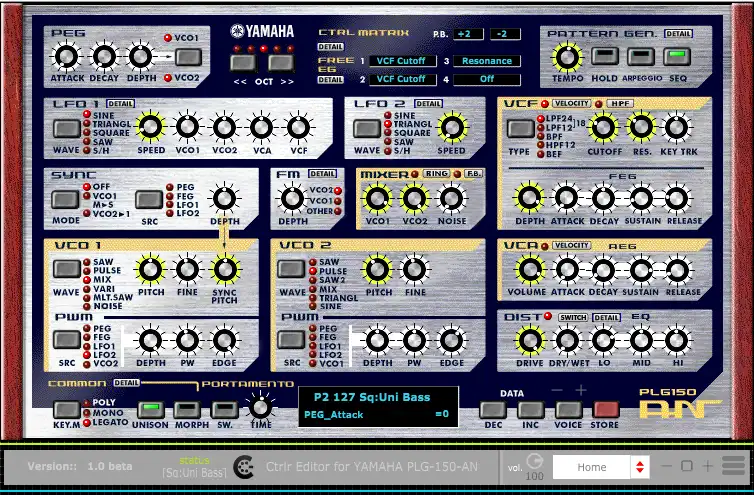Click the LFO 2 Speed knob
The width and height of the screenshot is (754, 495).
452,127
